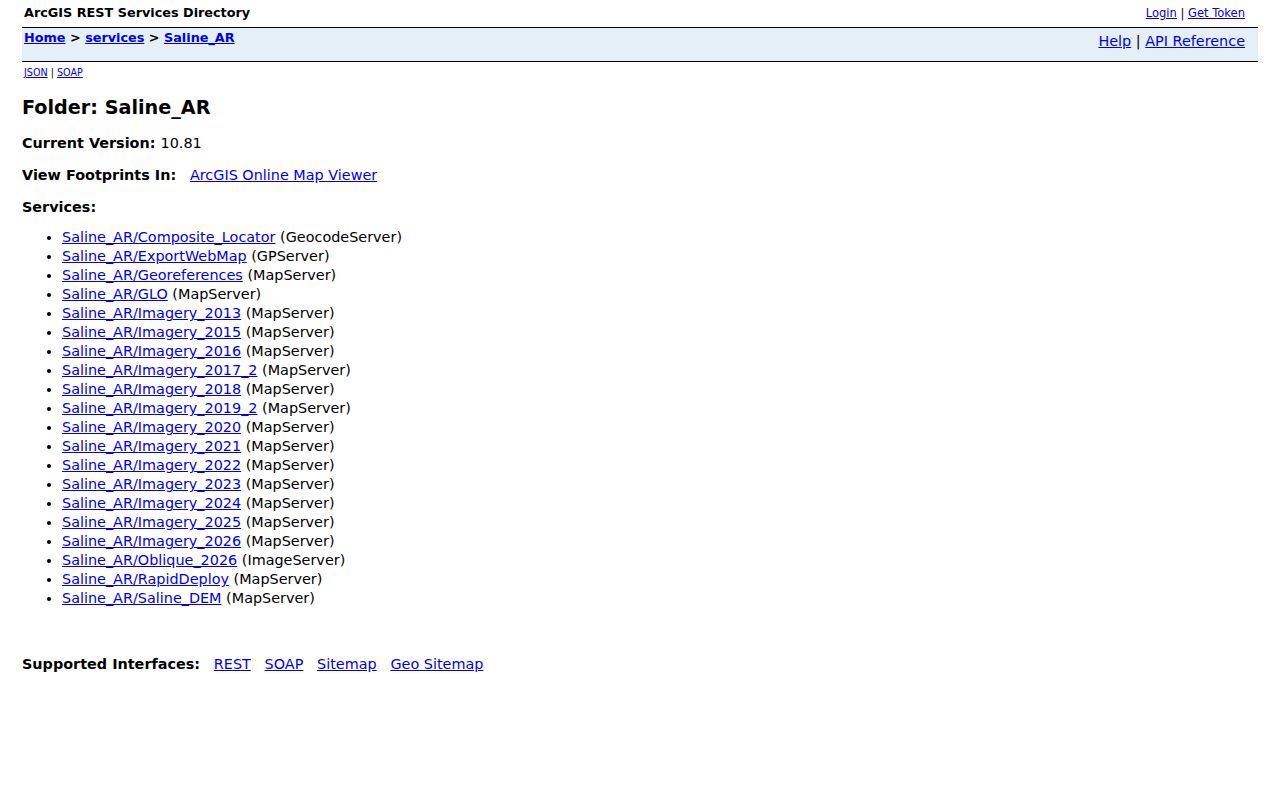The image size is (1280, 800).
Task: Open the API Reference link
Action: coord(1195,41)
